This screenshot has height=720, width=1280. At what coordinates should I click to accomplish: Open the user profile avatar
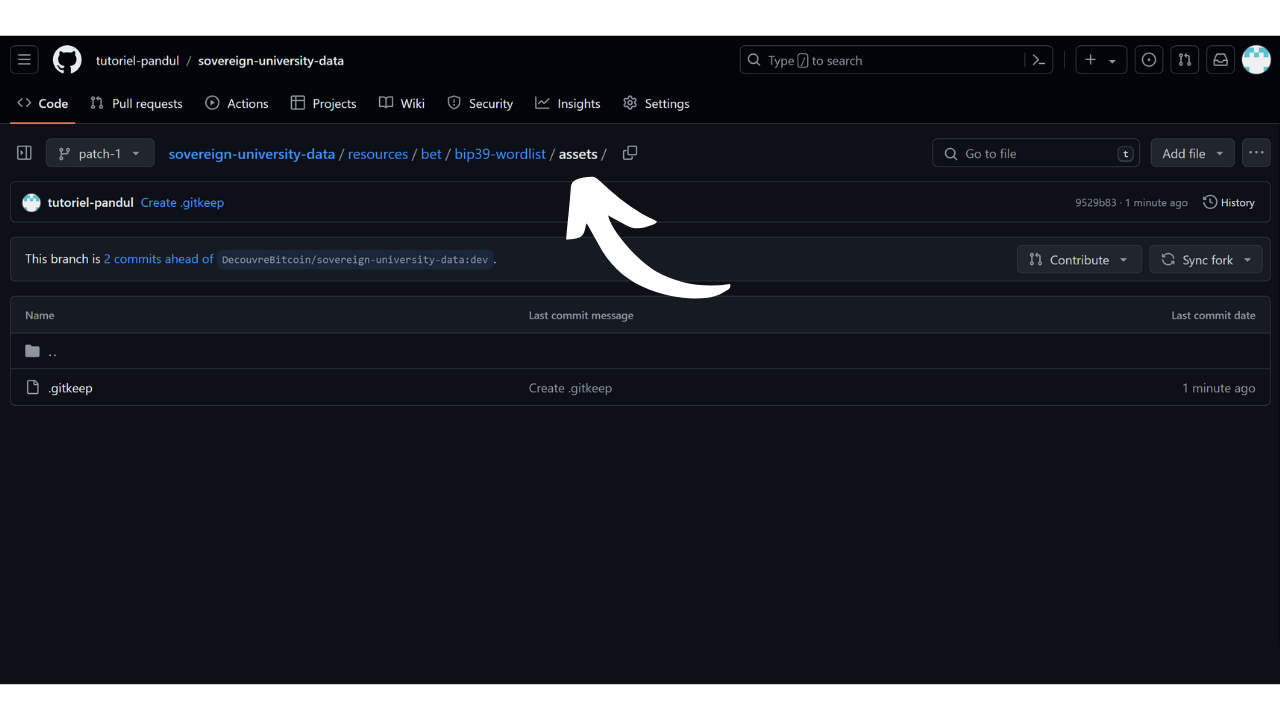(1256, 60)
